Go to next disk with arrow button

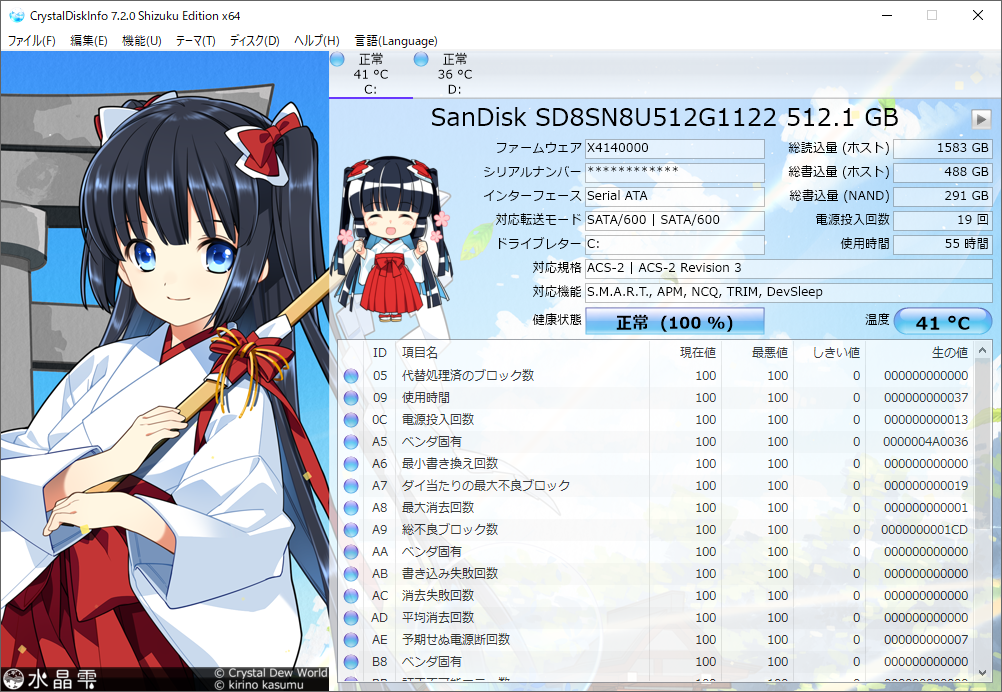click(981, 119)
